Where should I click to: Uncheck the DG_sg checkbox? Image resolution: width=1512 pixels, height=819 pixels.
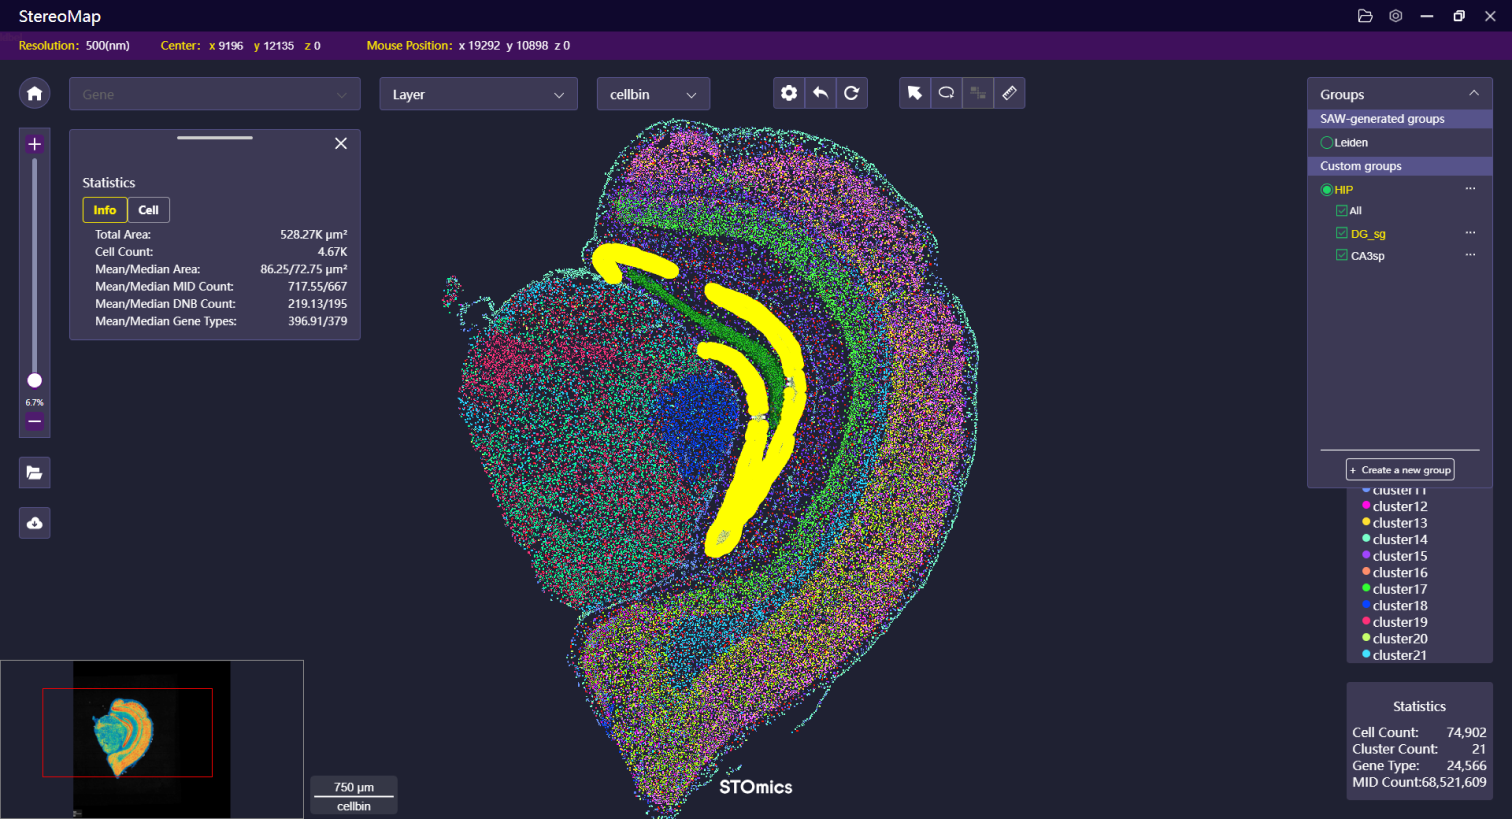pyautogui.click(x=1342, y=233)
